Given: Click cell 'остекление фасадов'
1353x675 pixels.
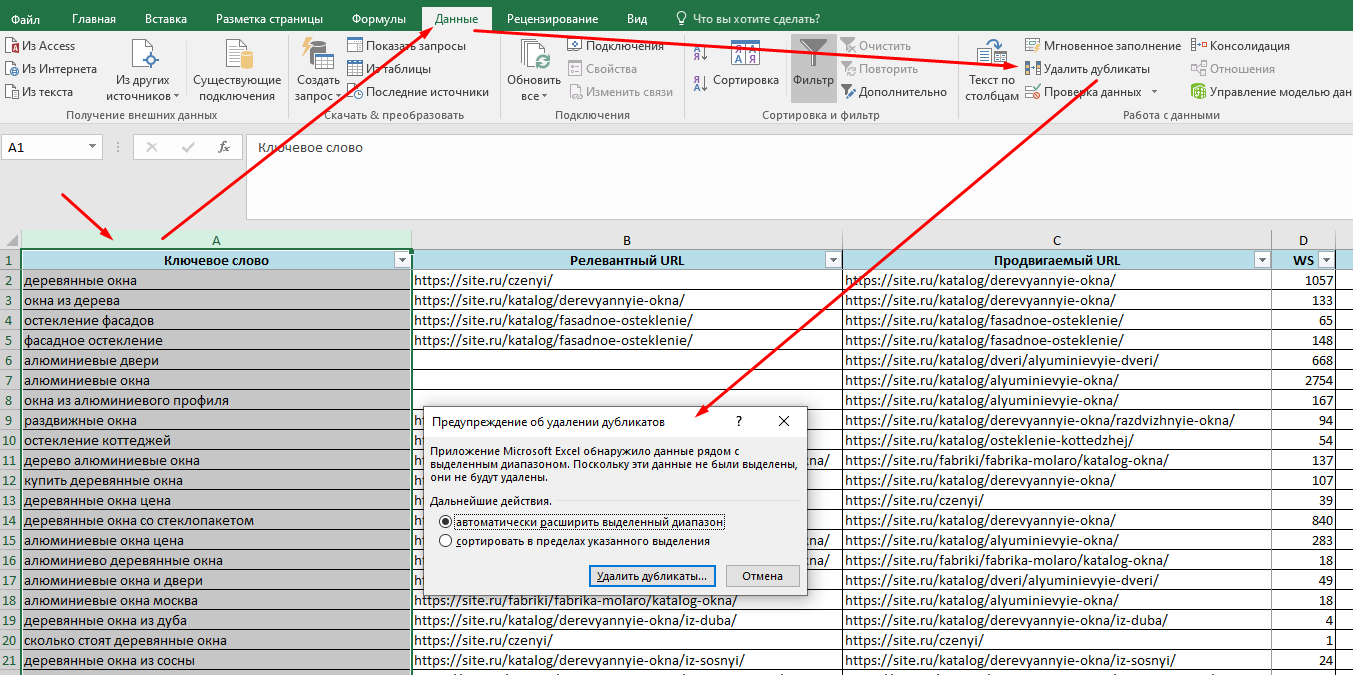Looking at the screenshot, I should [217, 320].
